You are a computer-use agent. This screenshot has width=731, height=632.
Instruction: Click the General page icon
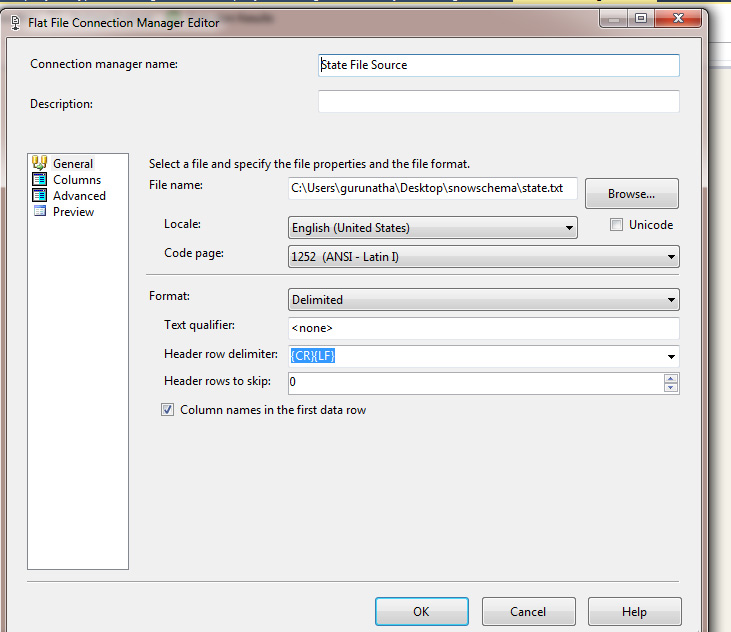(x=40, y=163)
